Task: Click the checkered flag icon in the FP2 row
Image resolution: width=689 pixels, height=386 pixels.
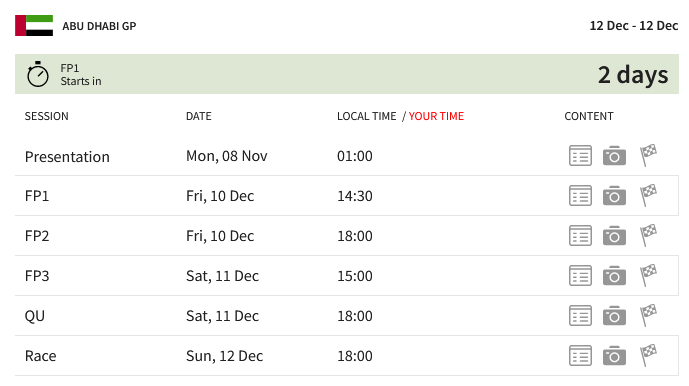Action: (648, 235)
